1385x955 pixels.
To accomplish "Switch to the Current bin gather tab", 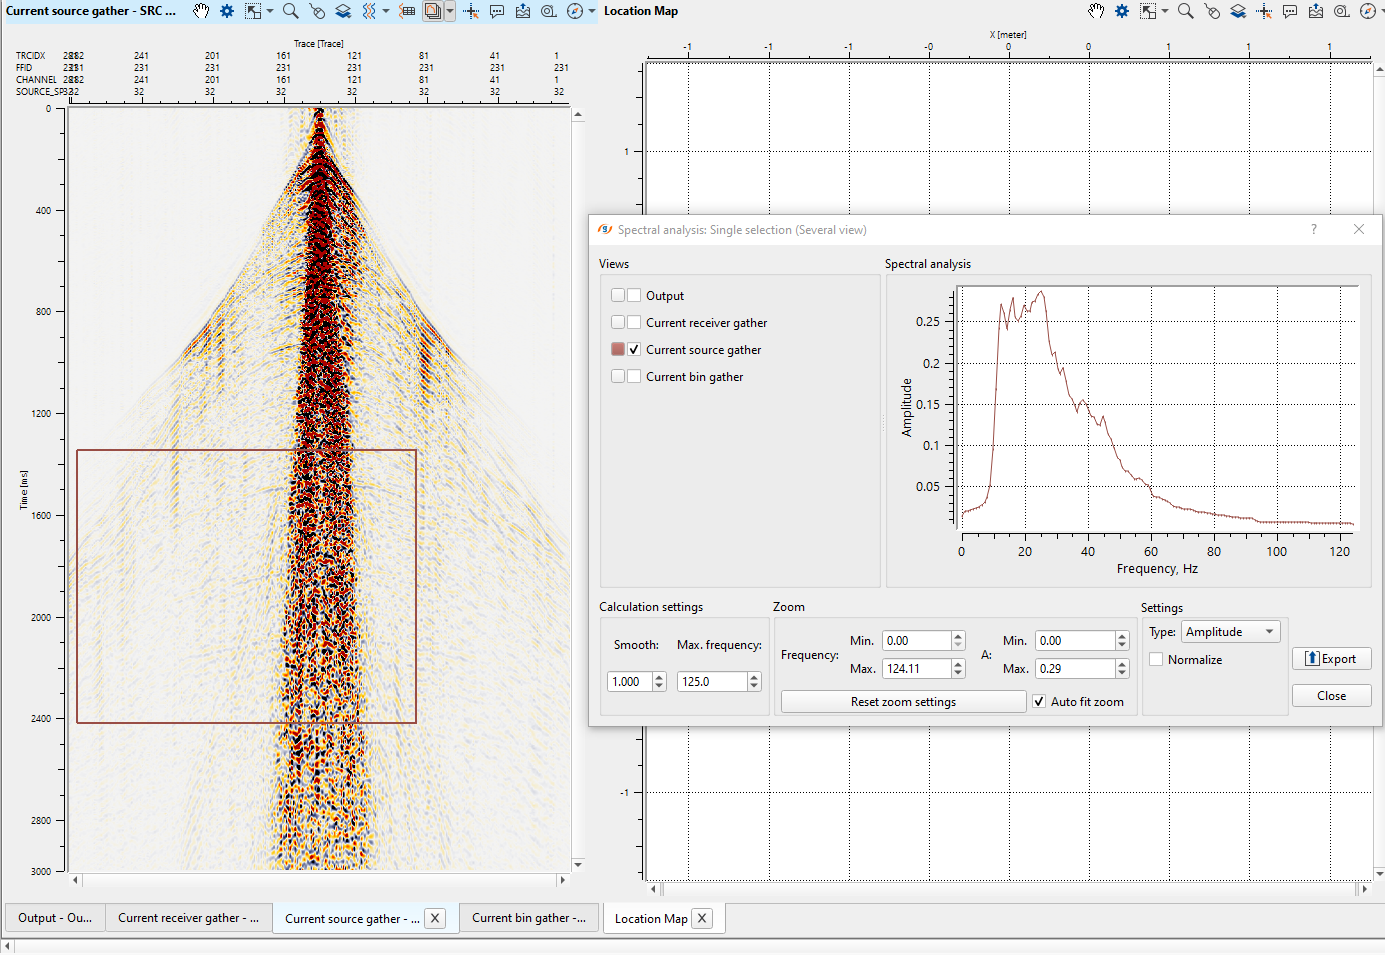I will pos(528,918).
